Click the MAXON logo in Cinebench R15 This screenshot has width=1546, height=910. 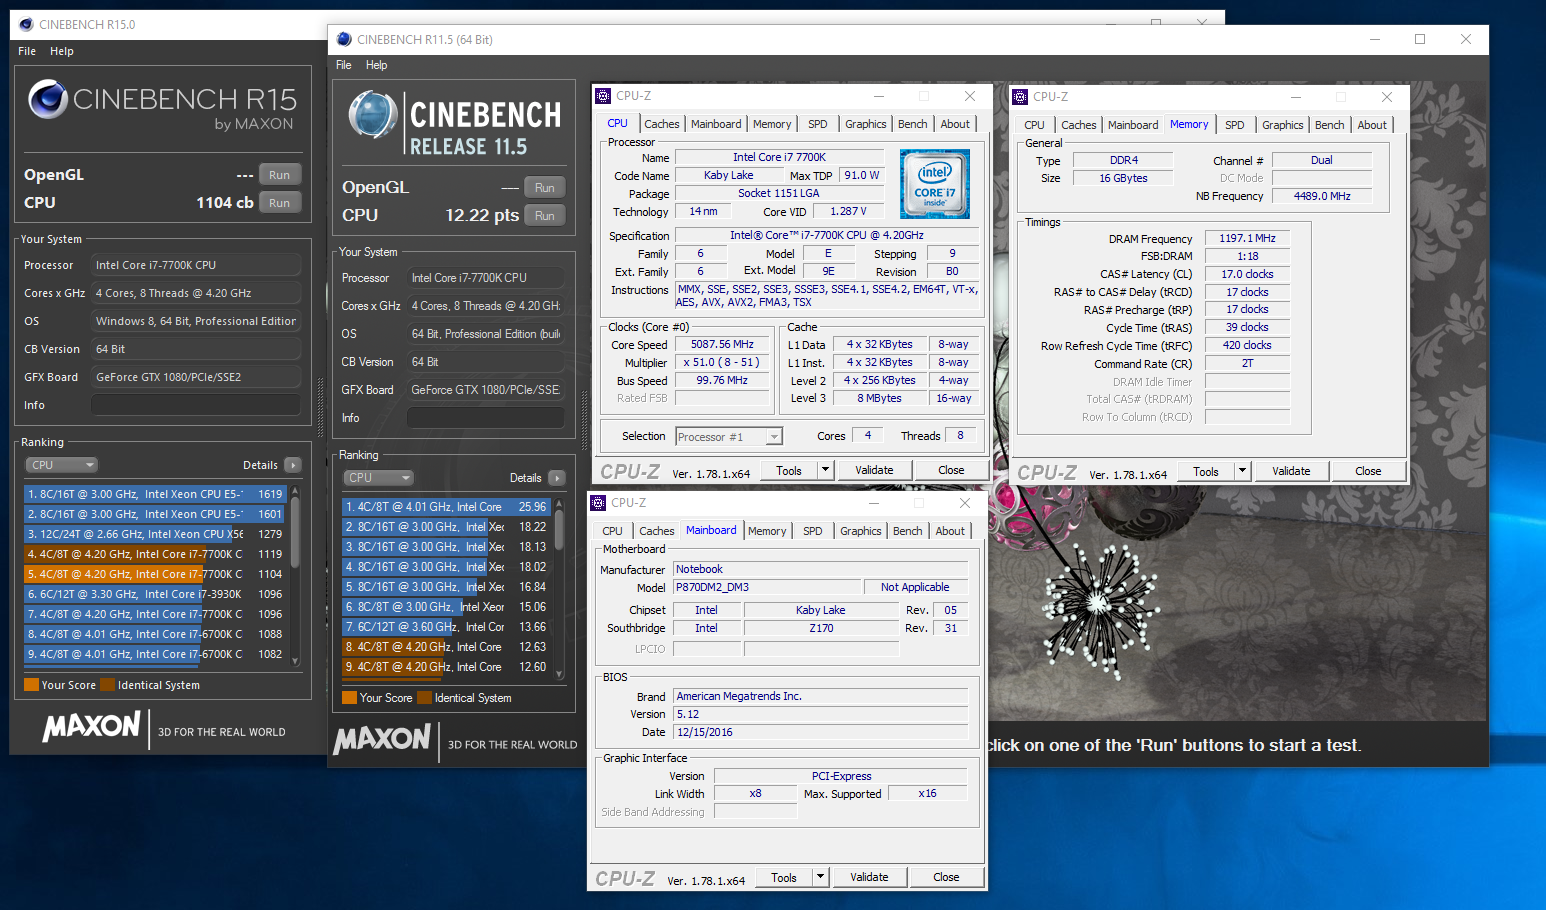point(92,727)
